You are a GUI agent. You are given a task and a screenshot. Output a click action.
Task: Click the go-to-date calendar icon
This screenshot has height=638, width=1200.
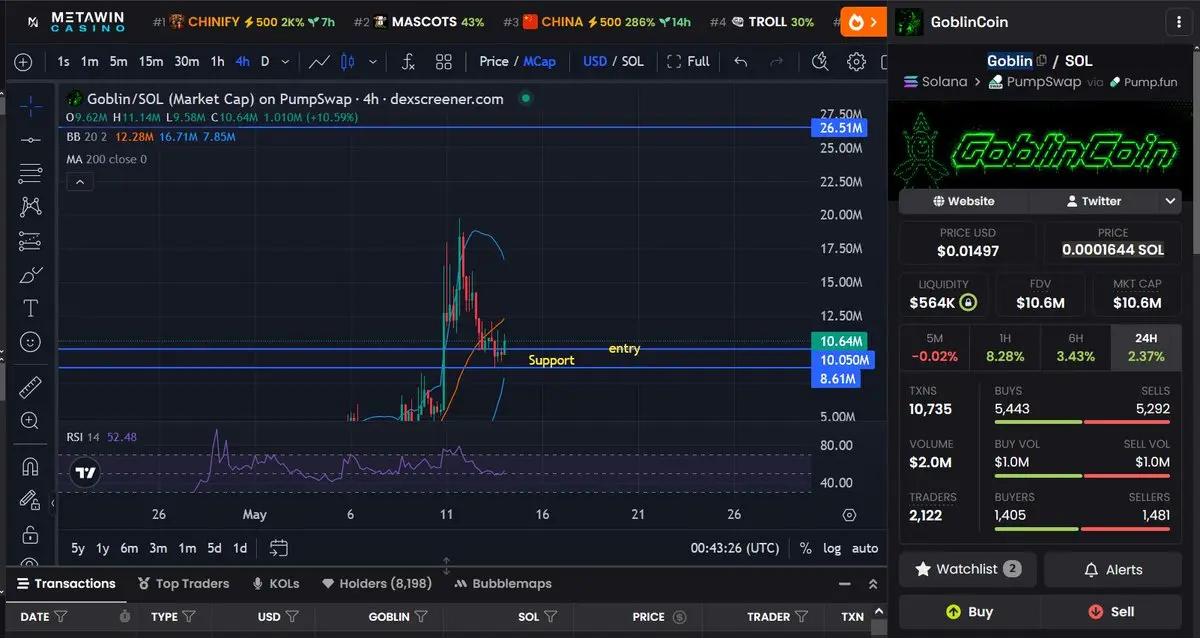click(279, 548)
